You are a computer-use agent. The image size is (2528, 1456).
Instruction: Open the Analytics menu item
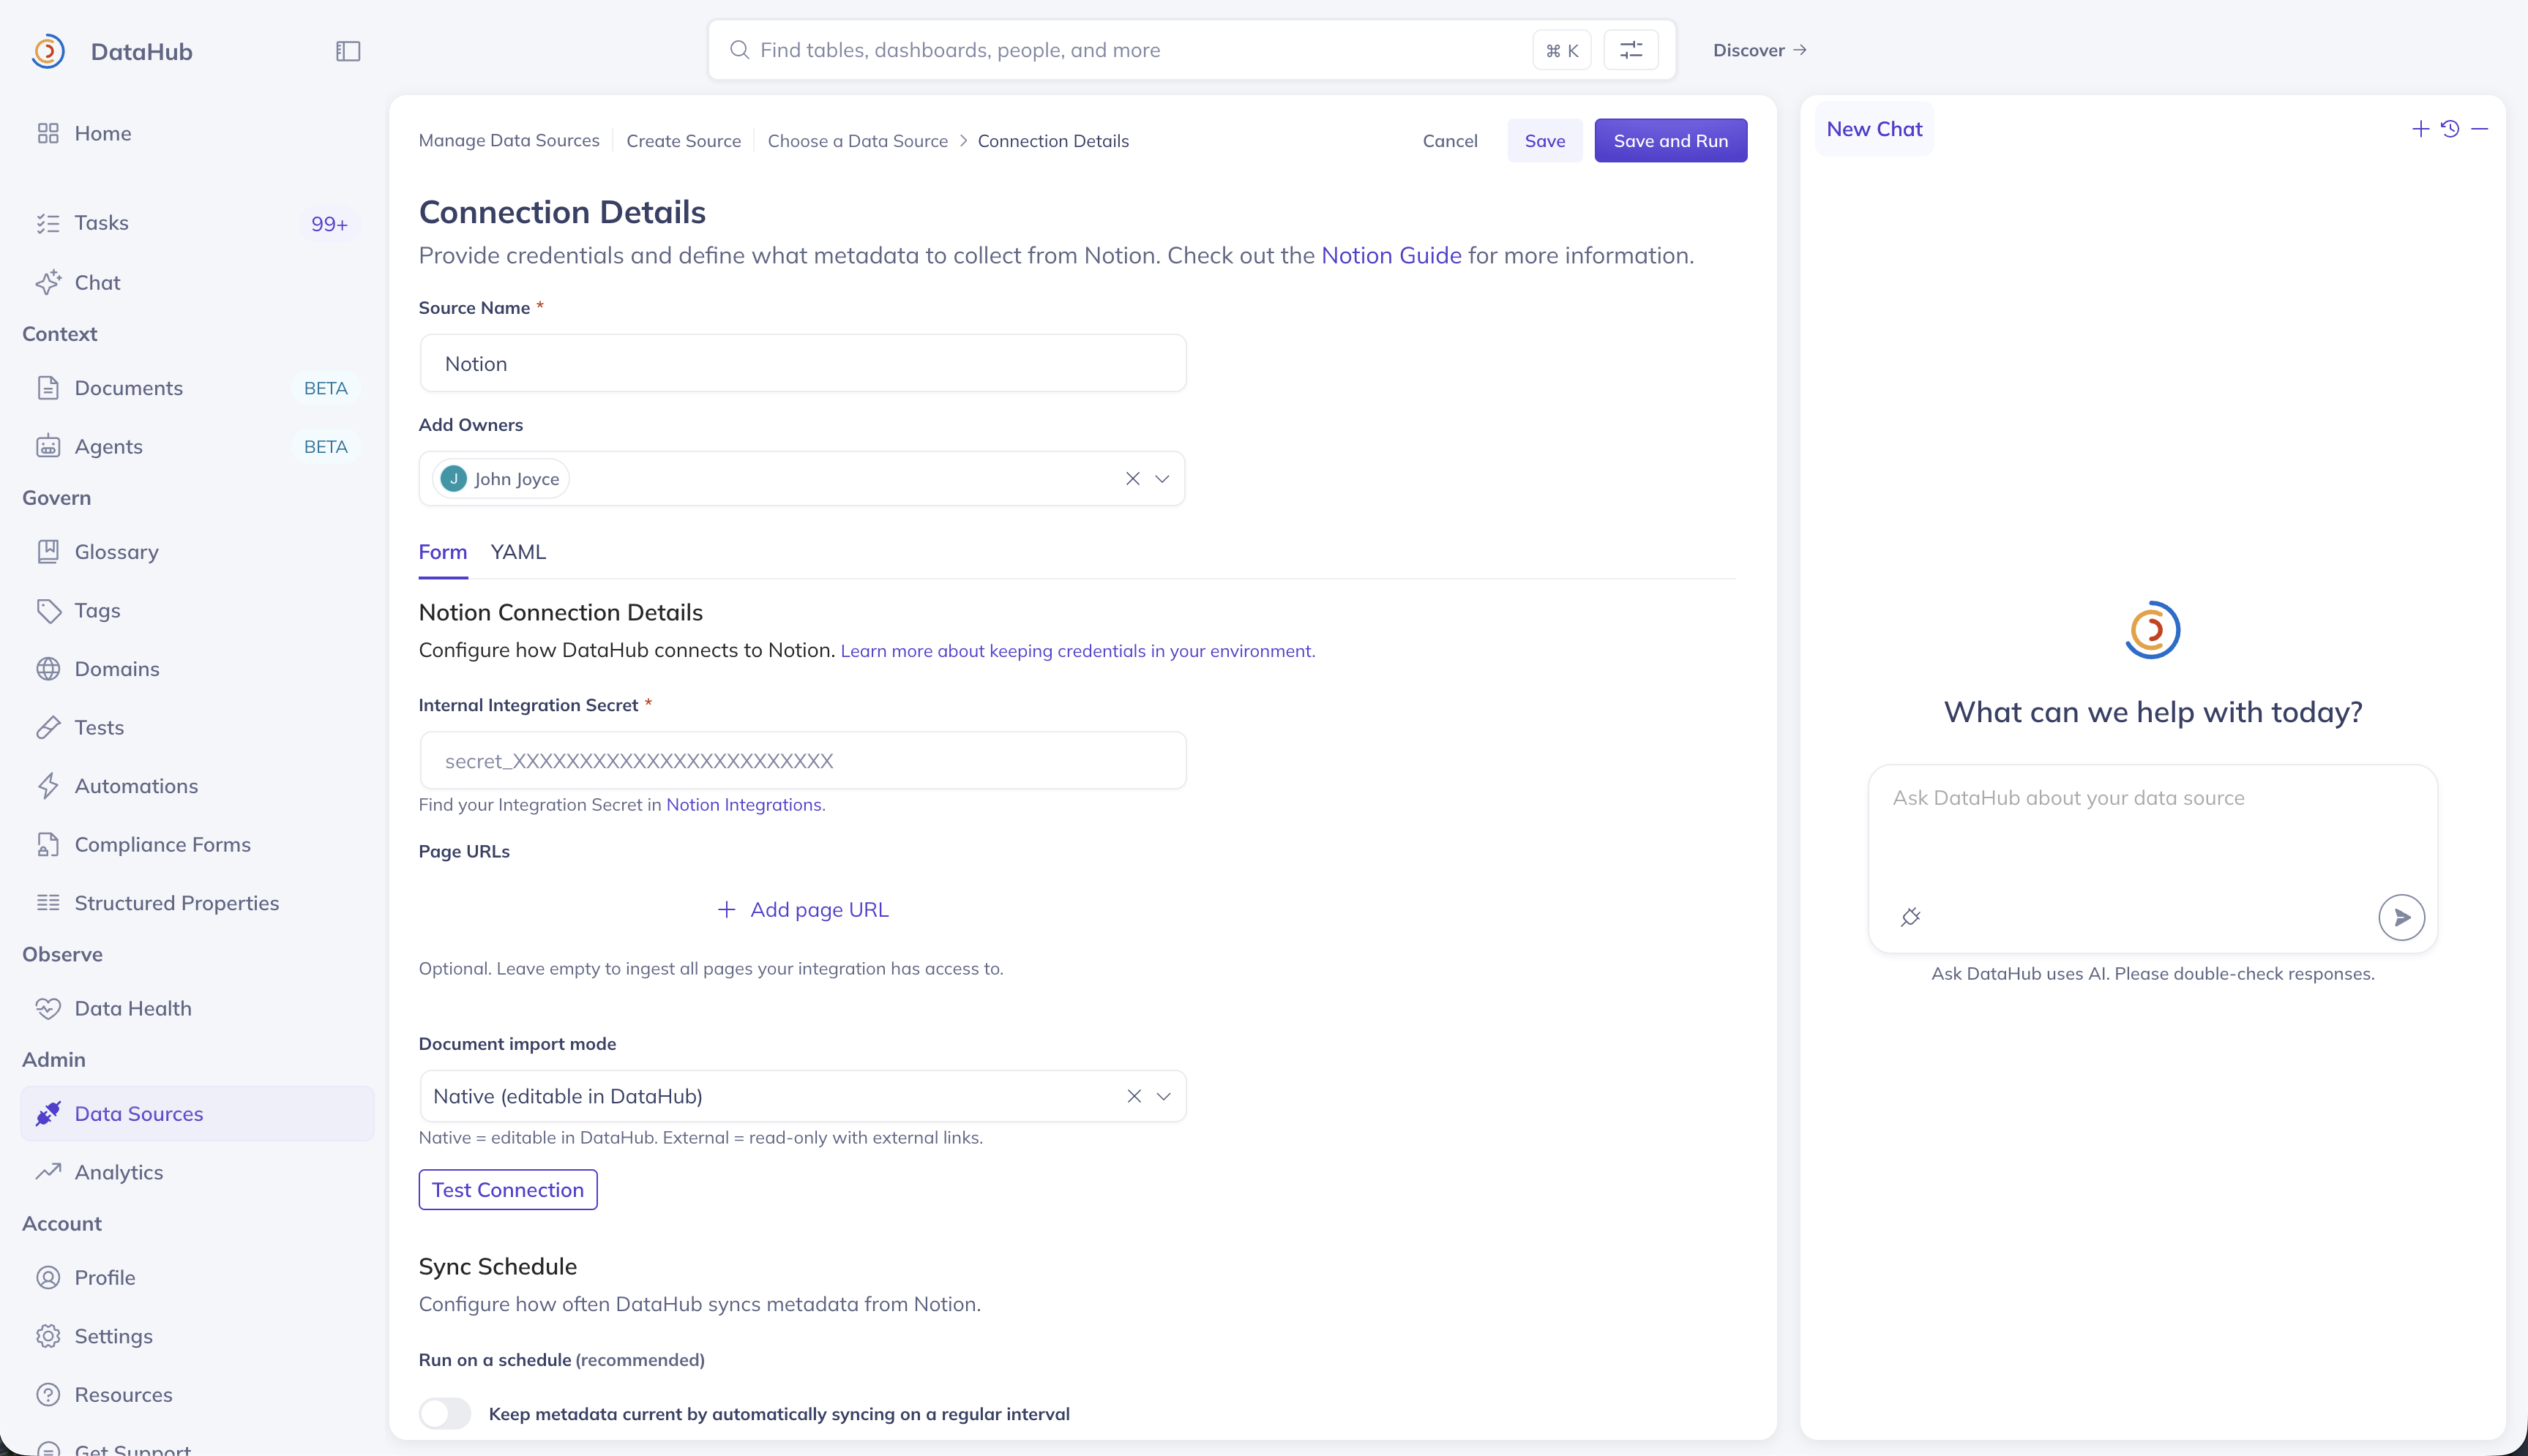[197, 1172]
